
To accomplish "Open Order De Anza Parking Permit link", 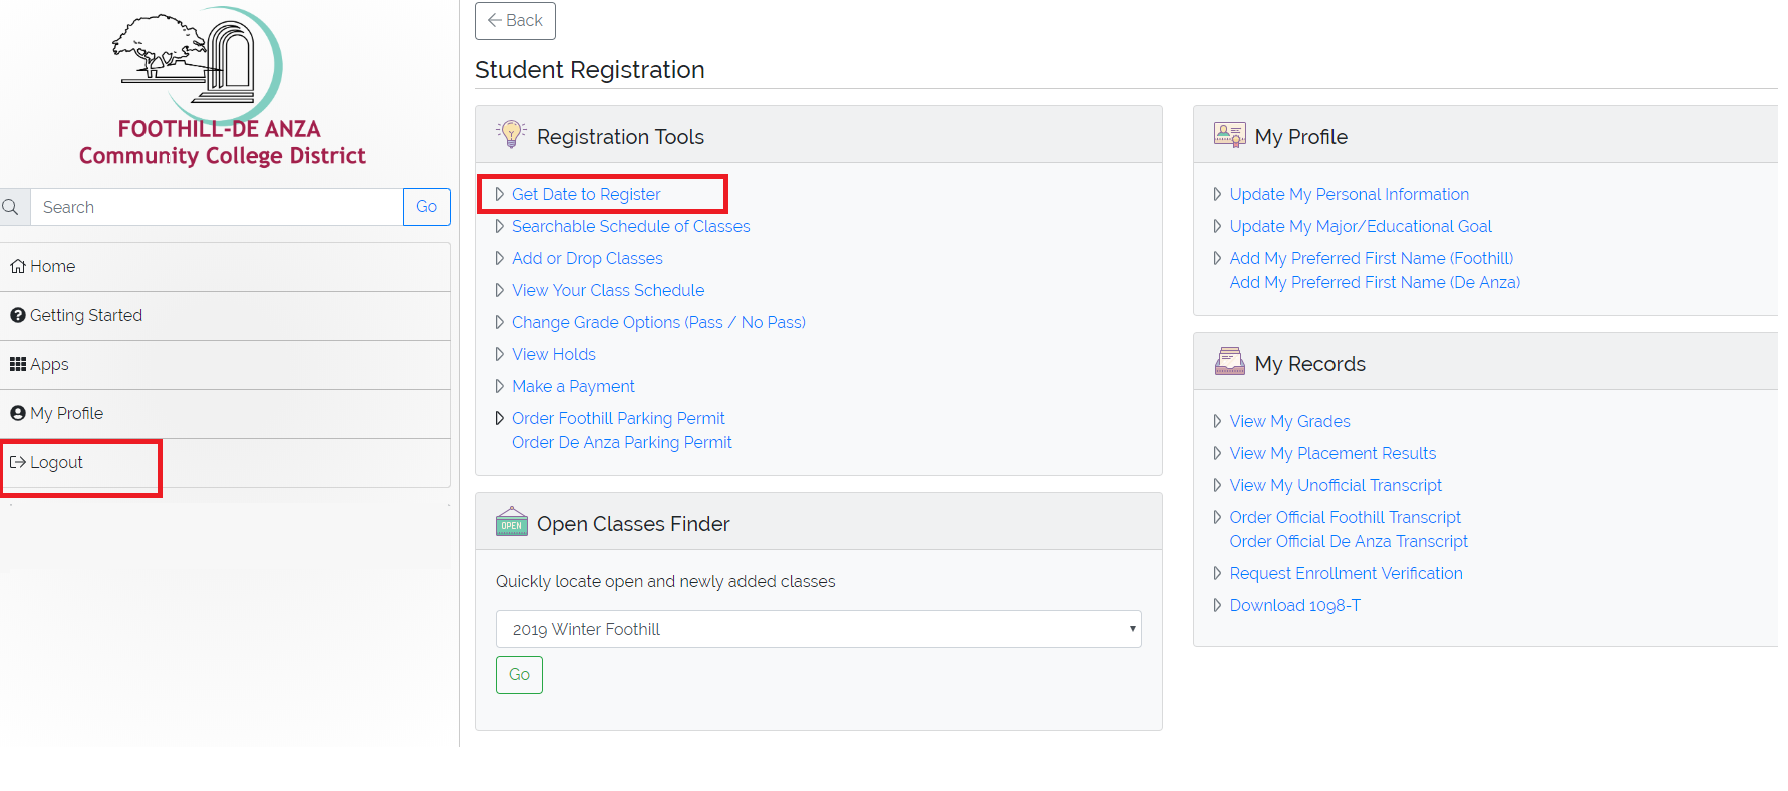I will (622, 442).
